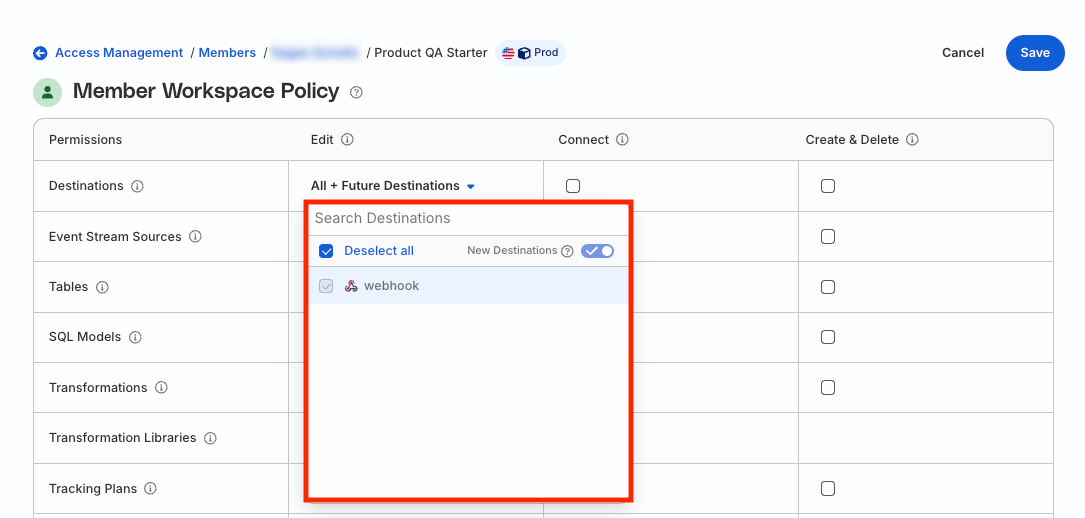The width and height of the screenshot is (1085, 518).
Task: Show info for the Connect column
Action: click(x=622, y=140)
